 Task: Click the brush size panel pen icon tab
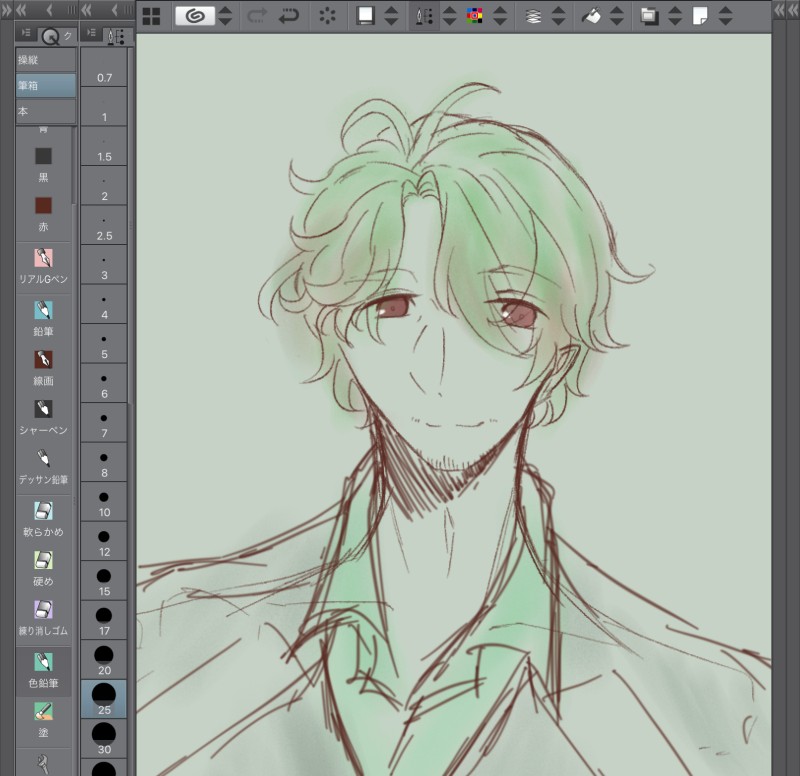click(x=115, y=36)
